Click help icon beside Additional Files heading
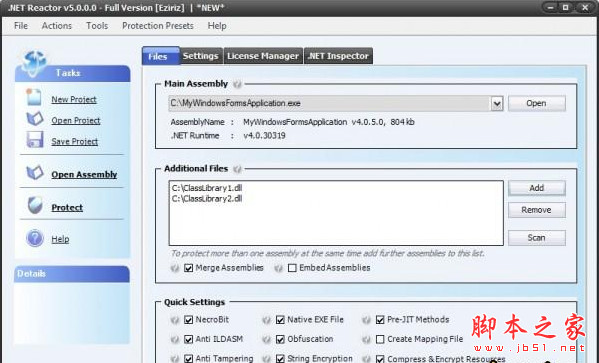This screenshot has width=599, height=363. [237, 169]
